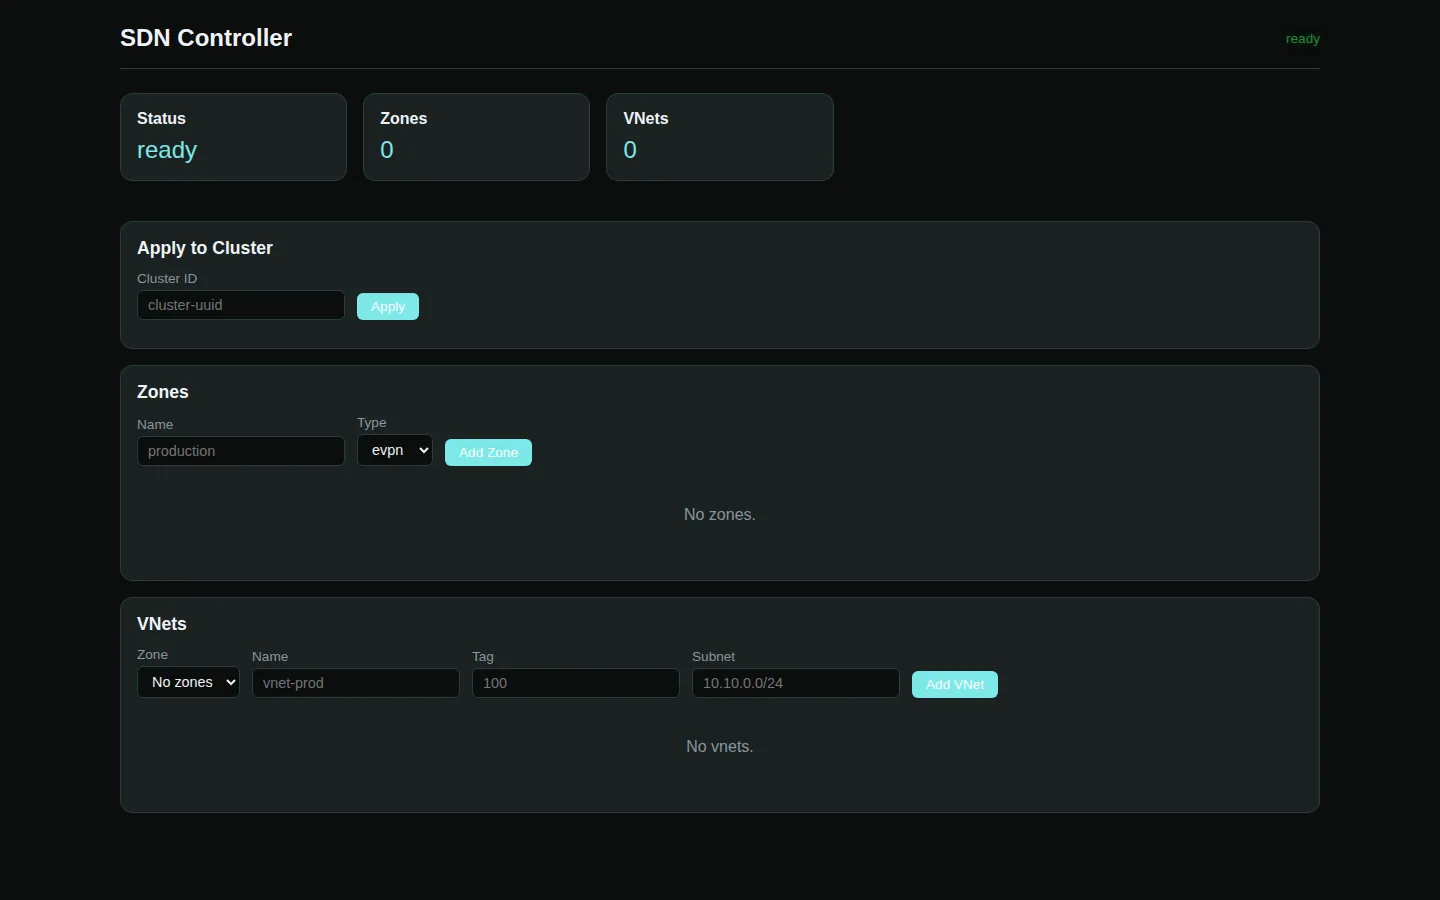The image size is (1440, 900).
Task: Click the SDN Controller page title
Action: 206,38
